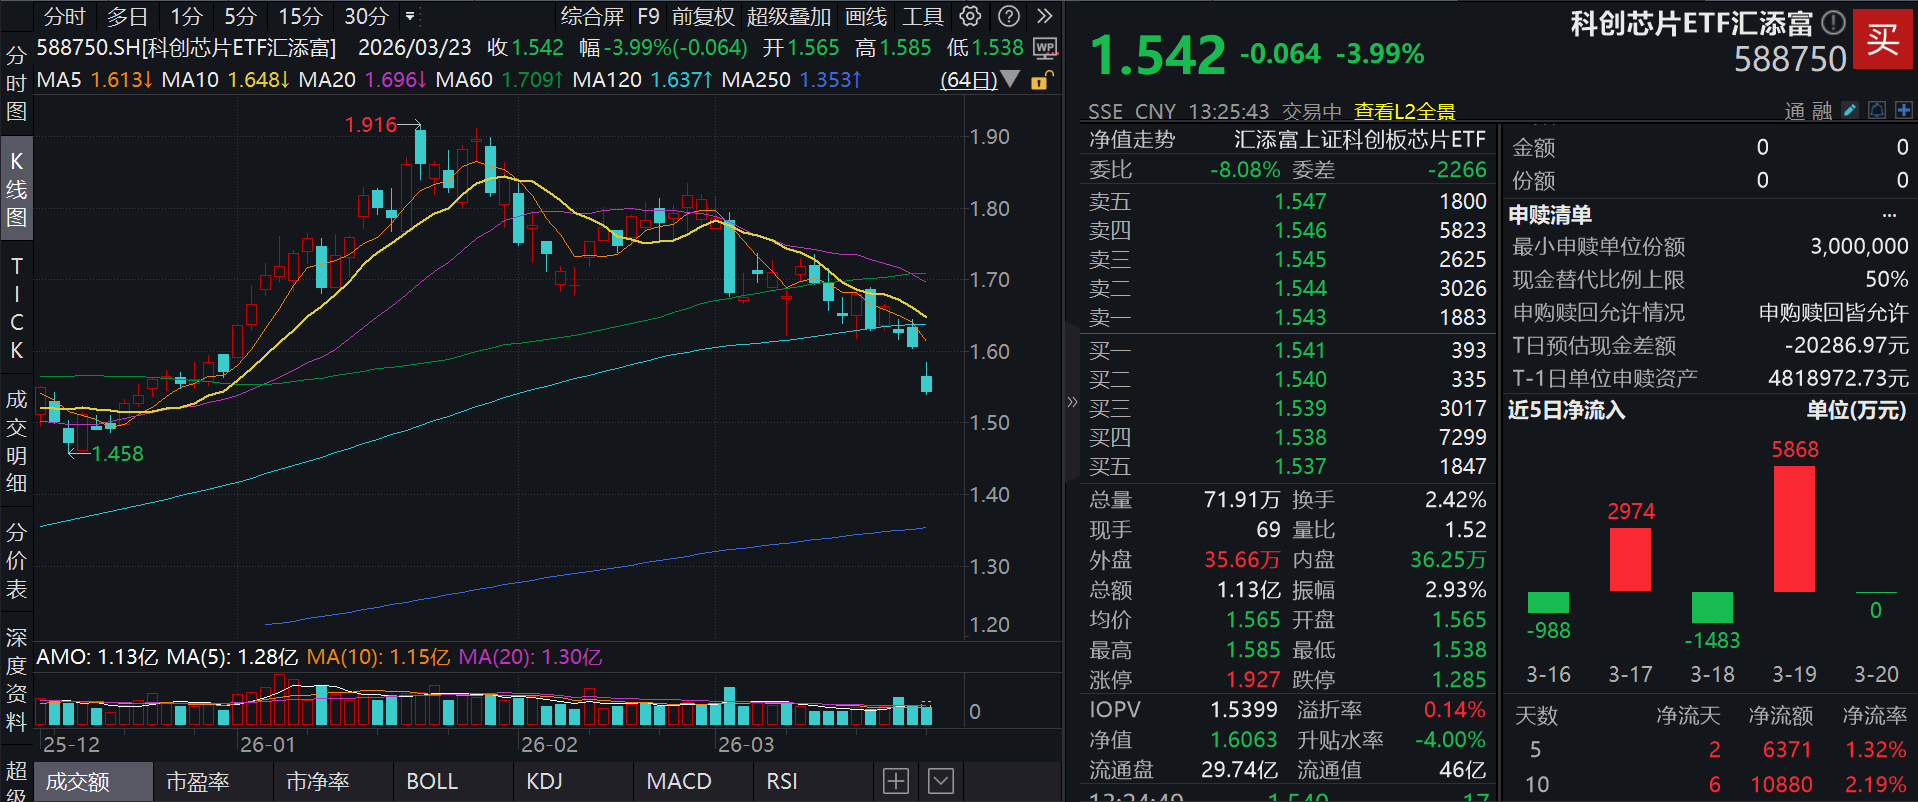The width and height of the screenshot is (1918, 802).
Task: Select the 15分 period tab
Action: [x=300, y=16]
